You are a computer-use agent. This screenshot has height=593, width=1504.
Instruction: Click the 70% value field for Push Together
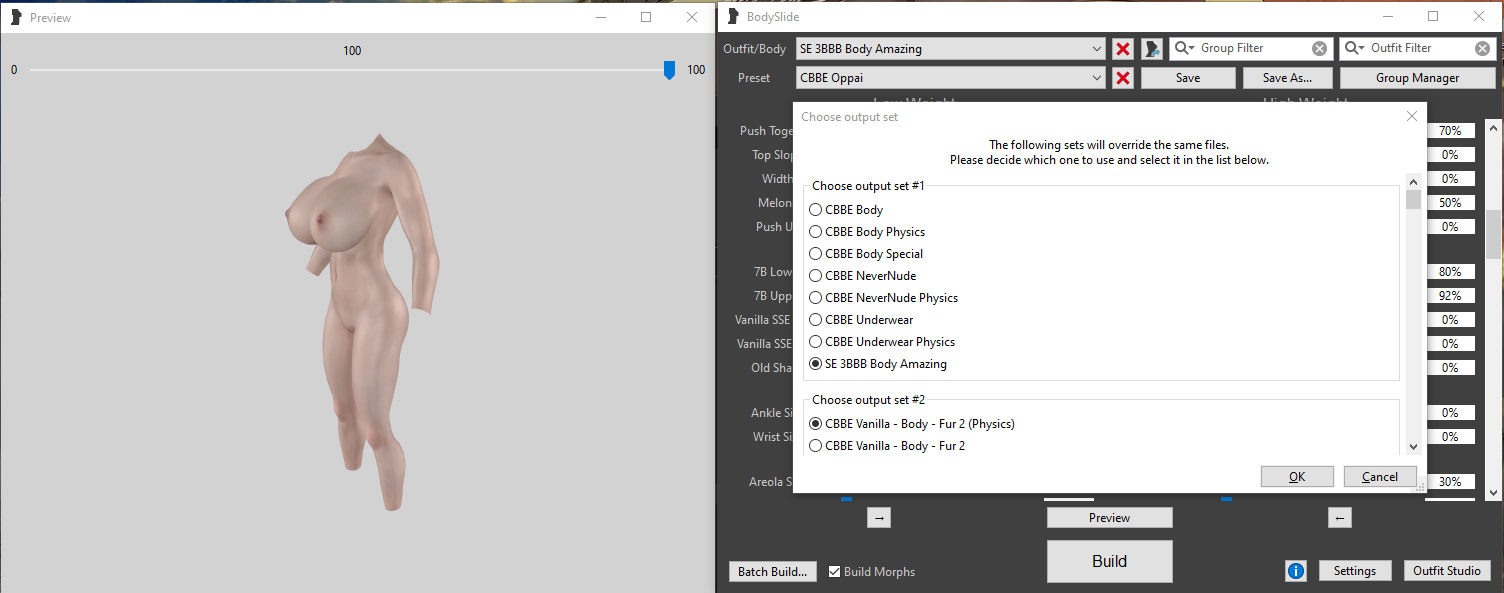tap(1450, 131)
